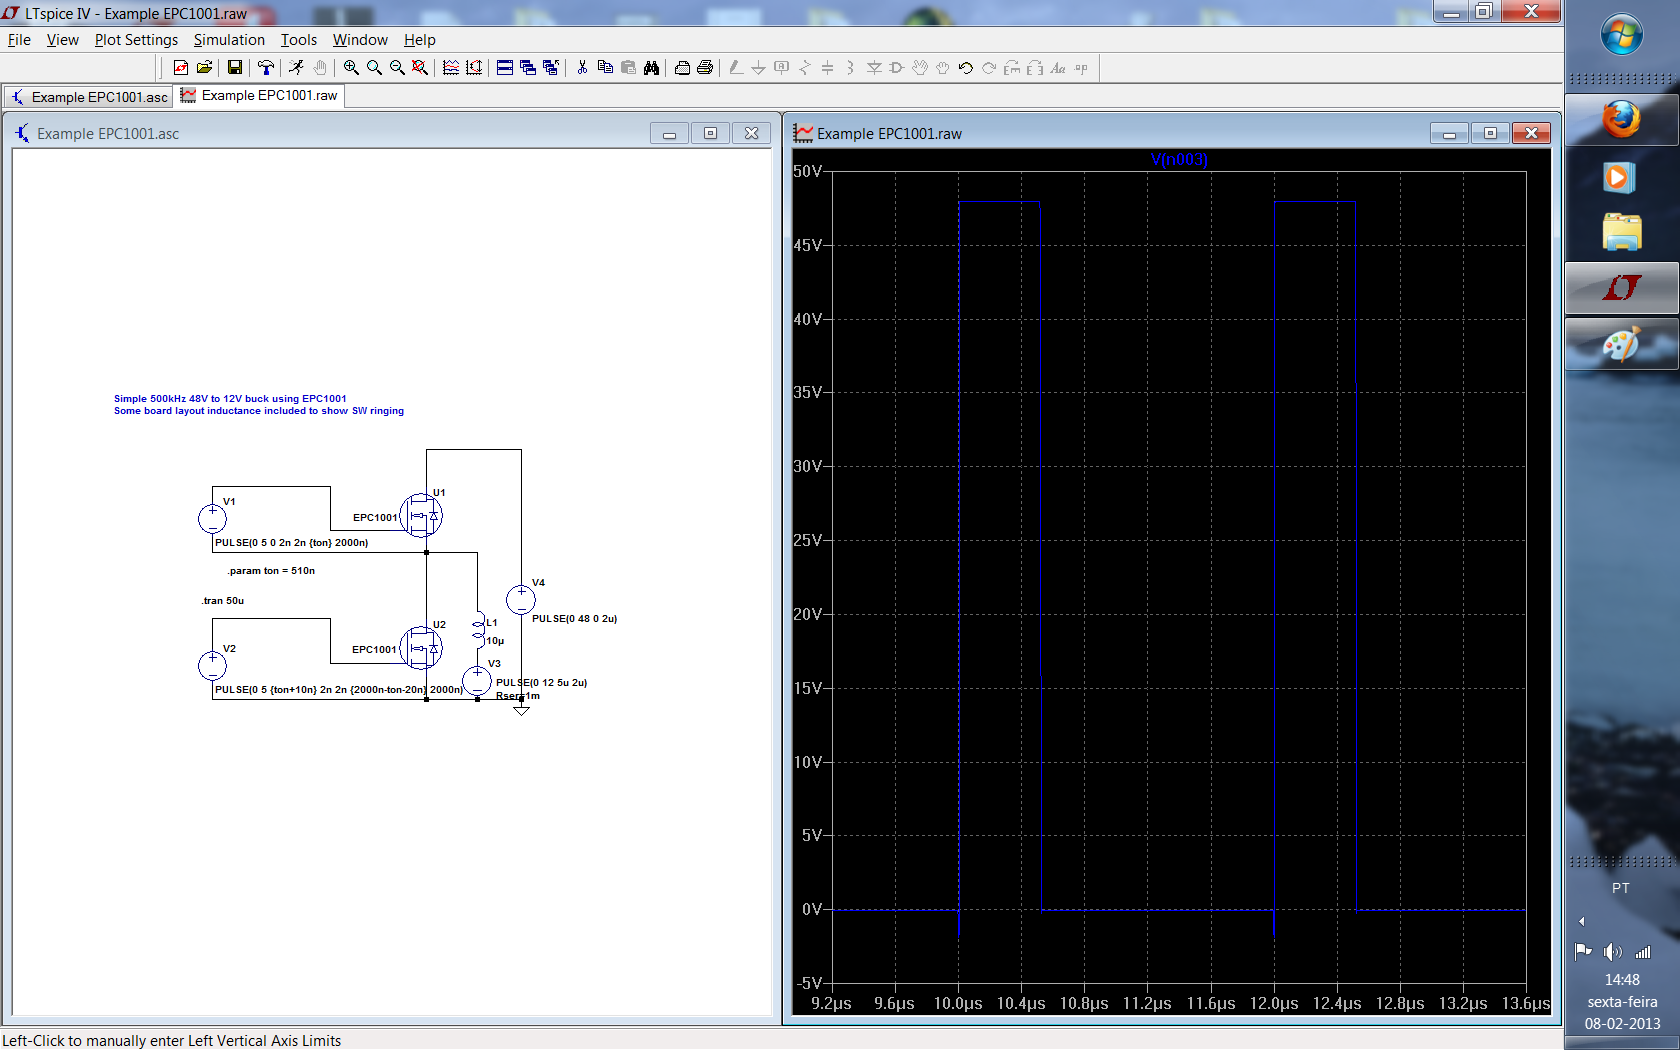
Task: Click the LTspice taskbar button
Action: pyautogui.click(x=1621, y=289)
